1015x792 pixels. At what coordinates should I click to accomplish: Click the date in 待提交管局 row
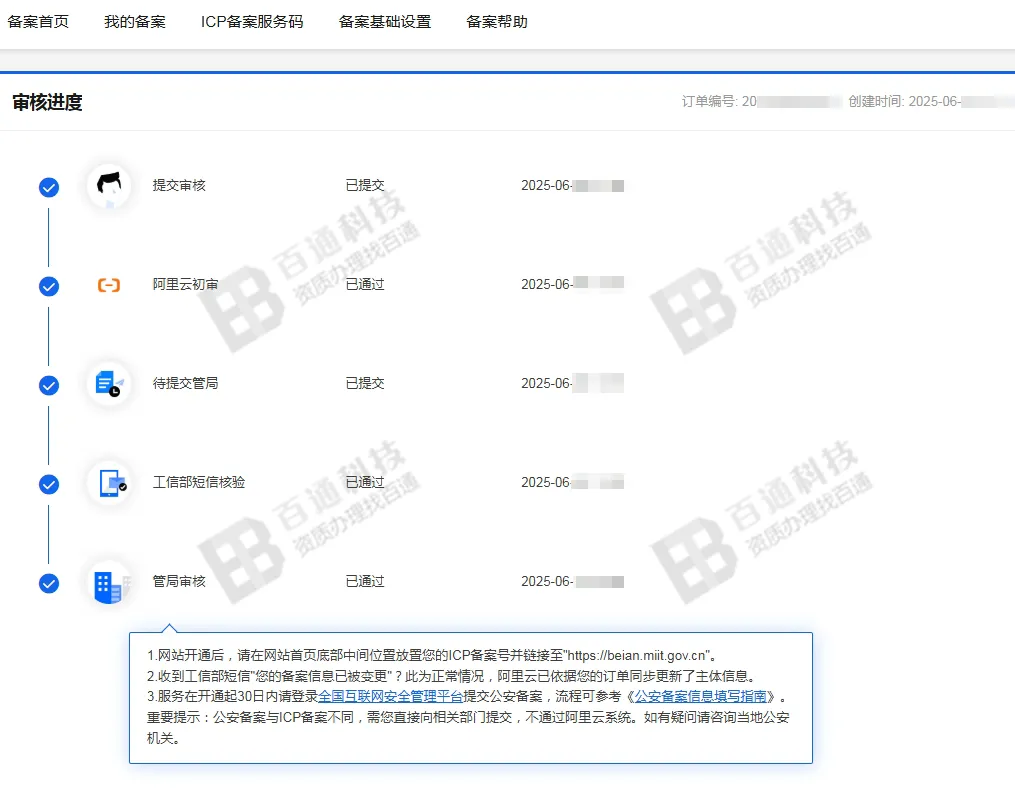coord(572,383)
